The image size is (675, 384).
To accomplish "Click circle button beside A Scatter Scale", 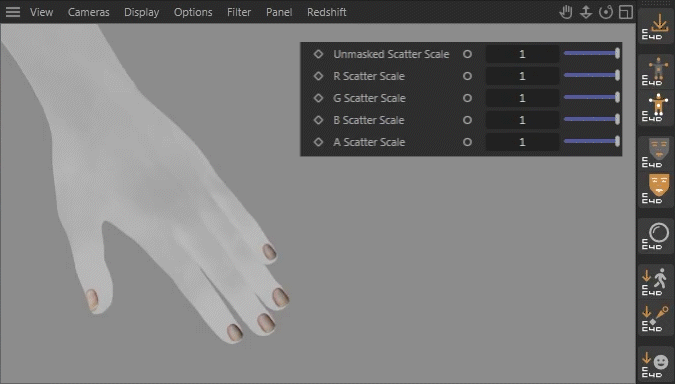I will coord(468,142).
